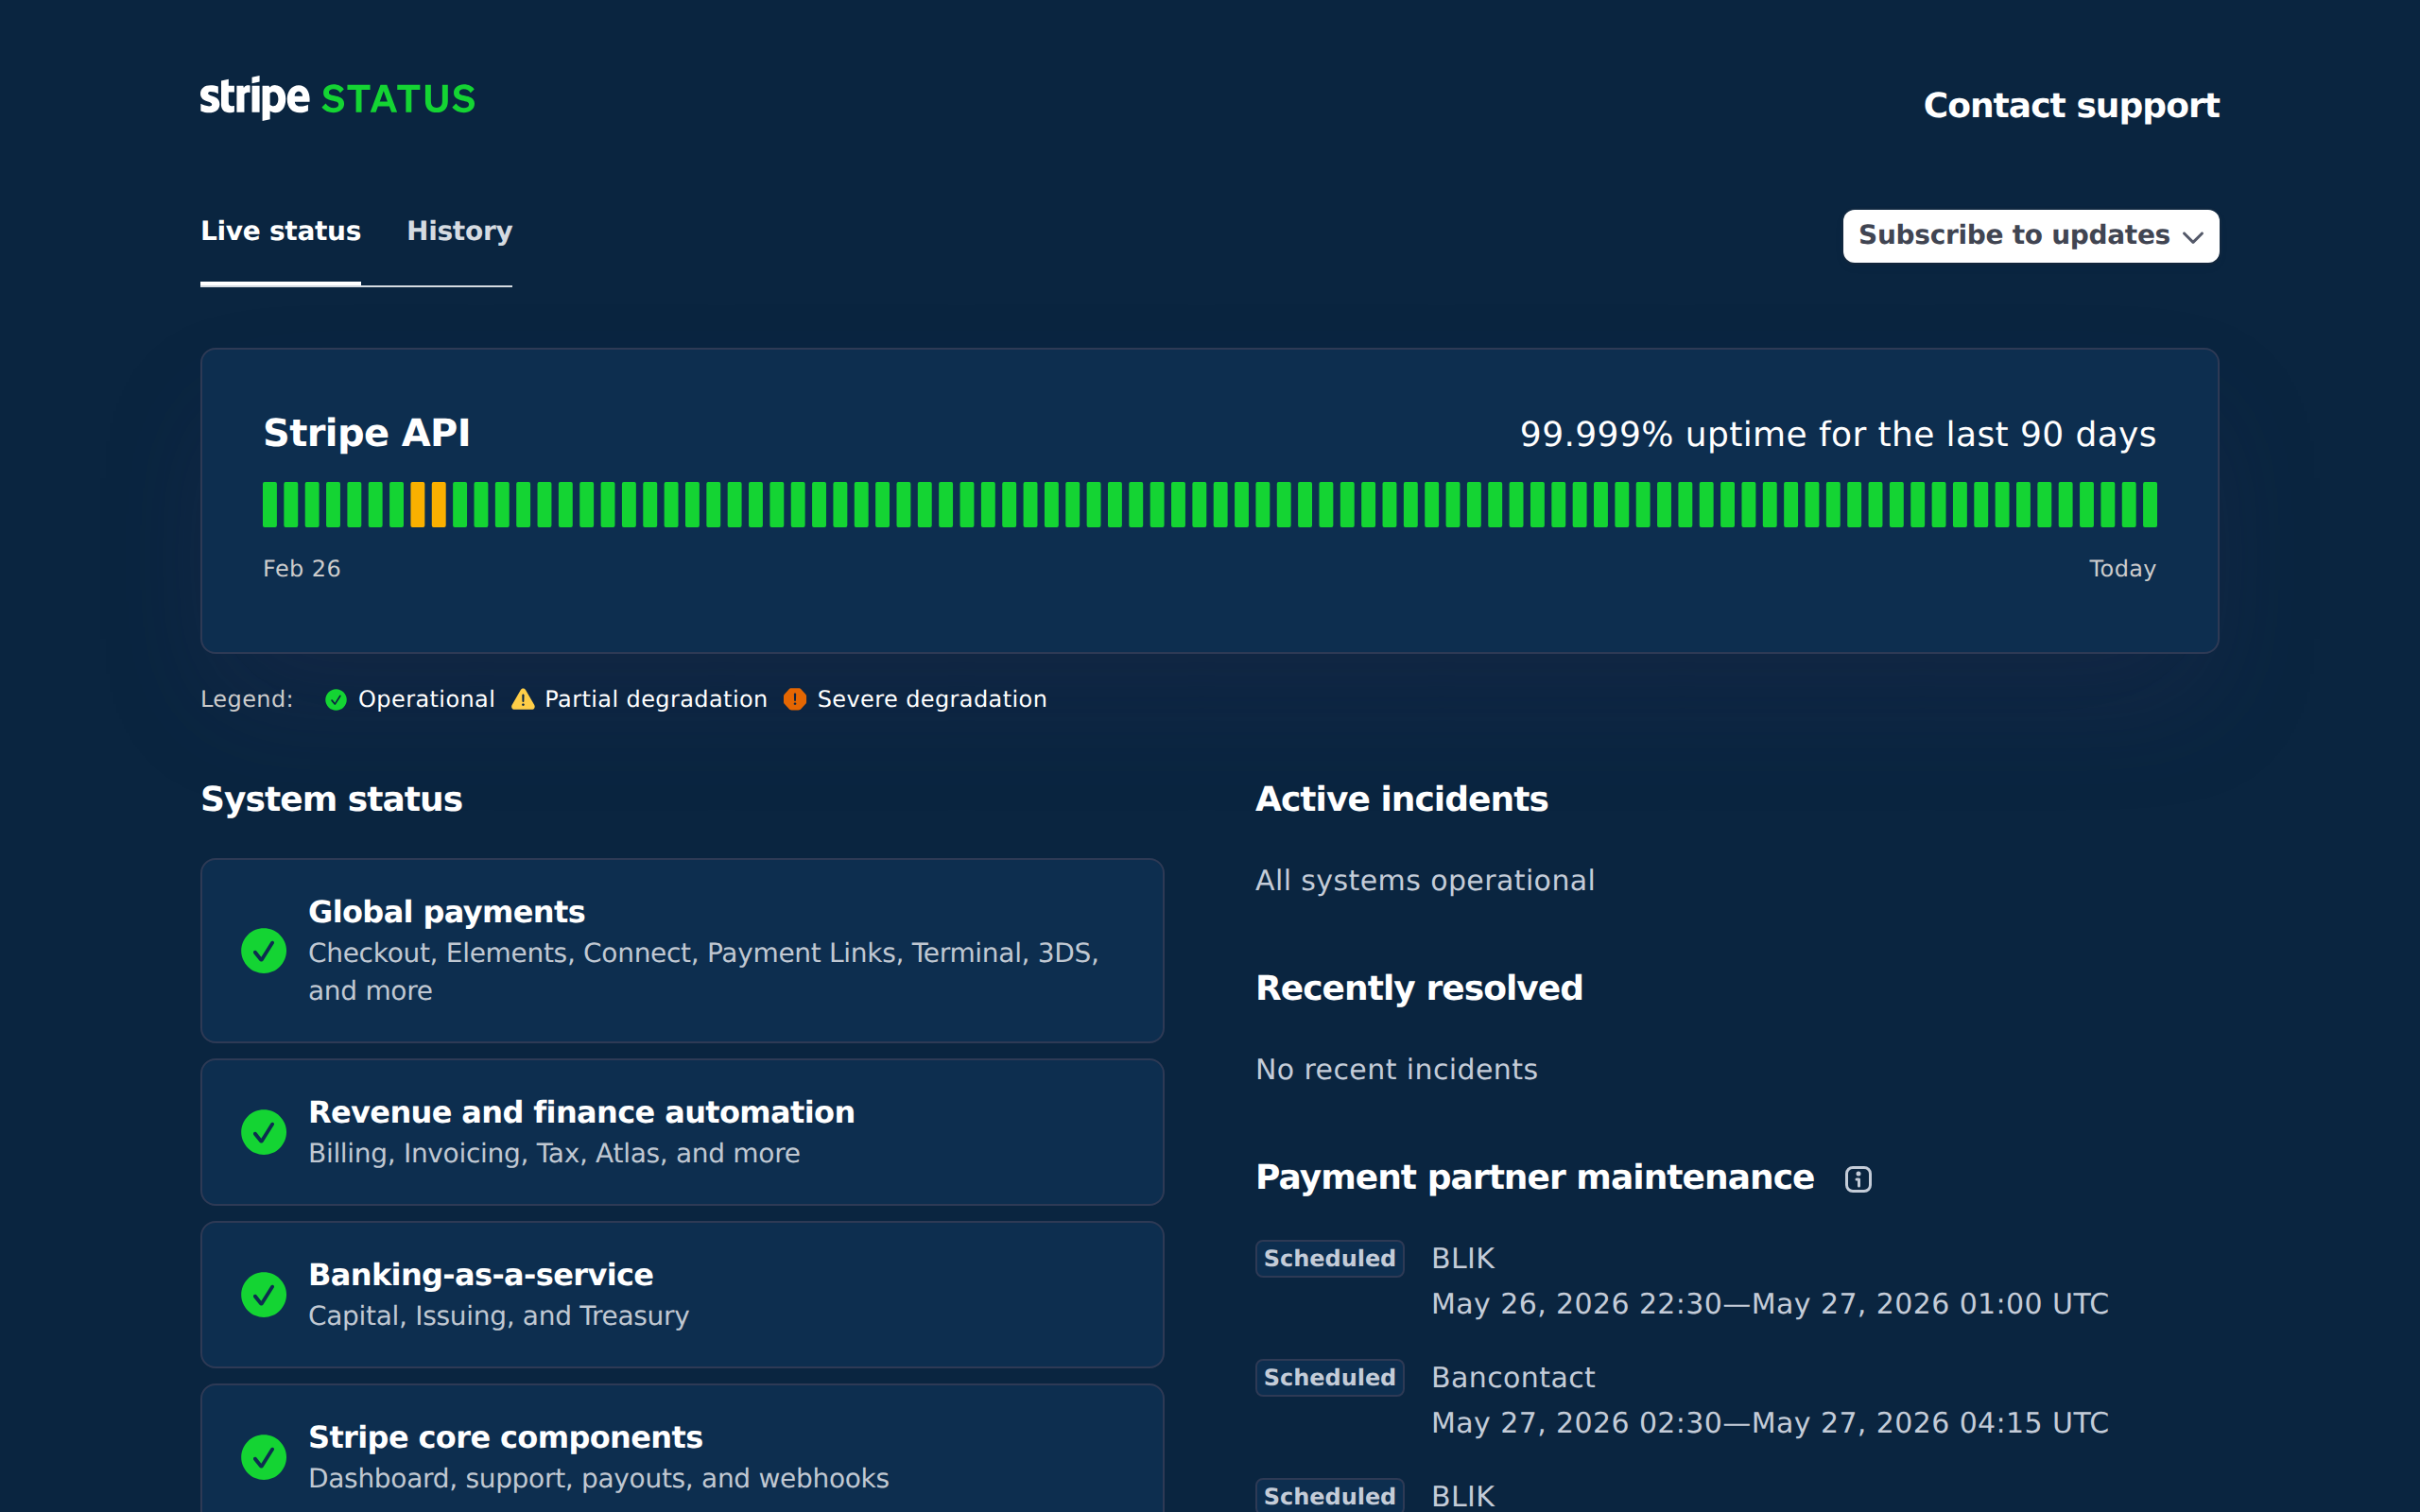Open the Global payments status card

(x=682, y=951)
